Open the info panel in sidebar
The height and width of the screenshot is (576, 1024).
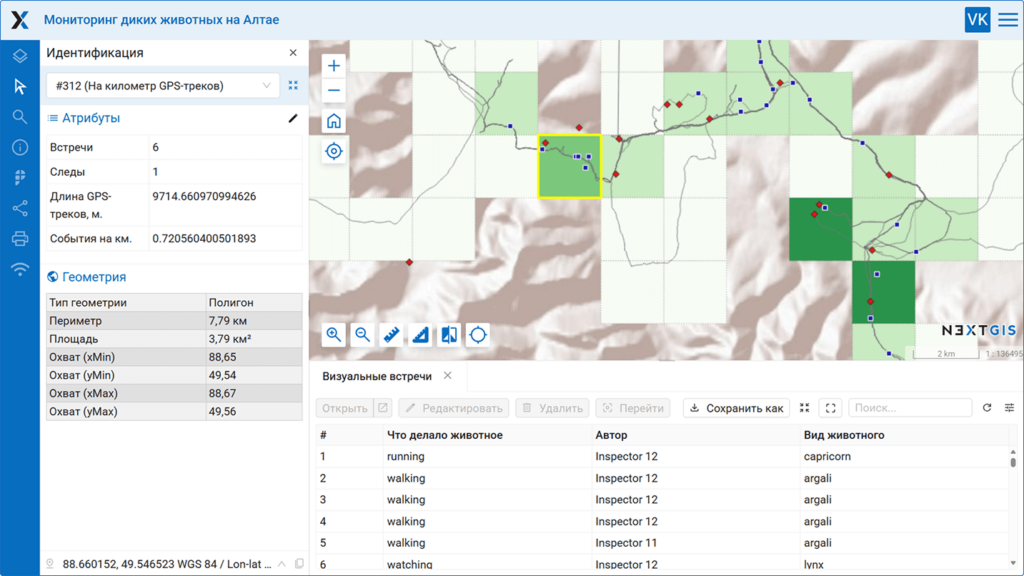coord(20,148)
